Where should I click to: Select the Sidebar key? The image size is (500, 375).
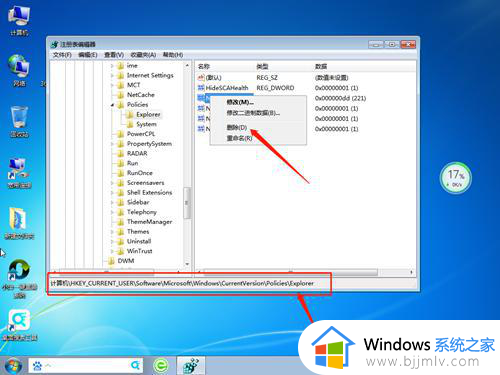(138, 202)
